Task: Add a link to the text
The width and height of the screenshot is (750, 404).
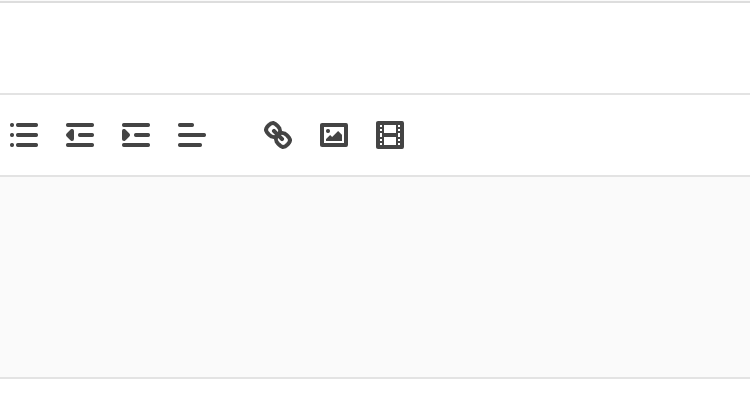Action: (x=278, y=135)
